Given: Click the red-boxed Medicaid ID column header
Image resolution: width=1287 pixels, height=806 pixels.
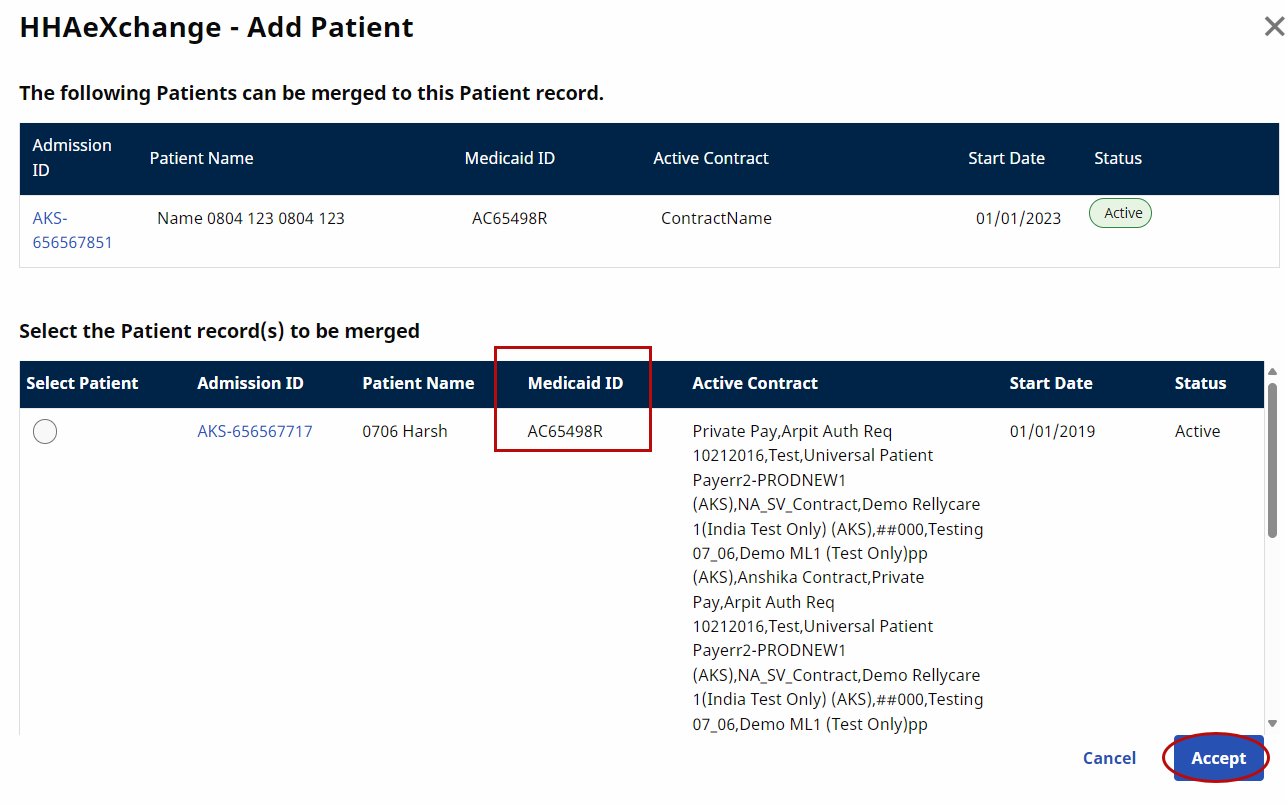Looking at the screenshot, I should [575, 383].
